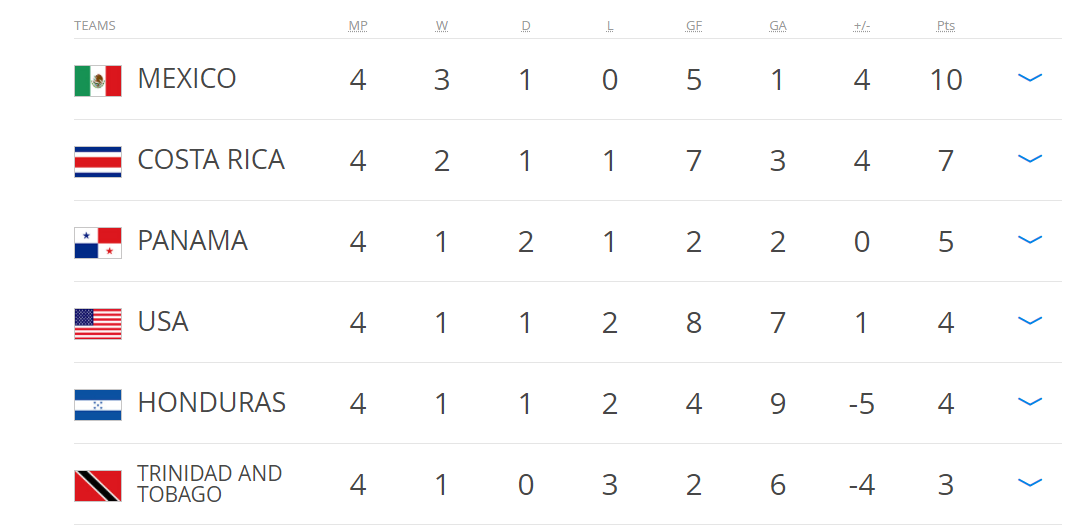Click the Pts column header
1072x532 pixels.
tap(946, 26)
